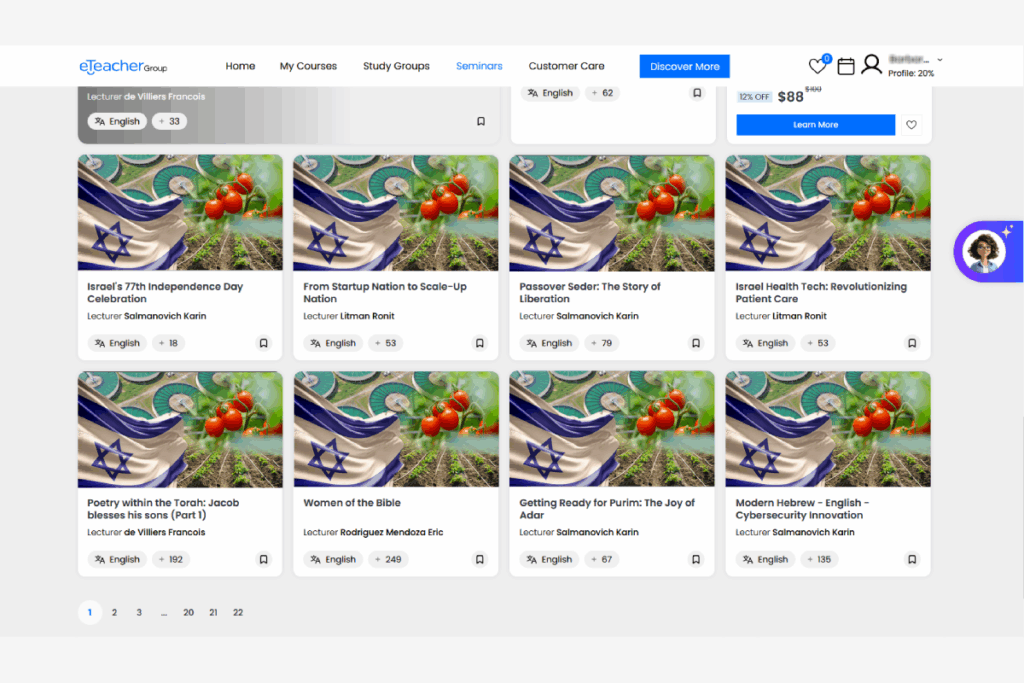Click English tag on Modern Hebrew card
The height and width of the screenshot is (683, 1024).
point(765,559)
